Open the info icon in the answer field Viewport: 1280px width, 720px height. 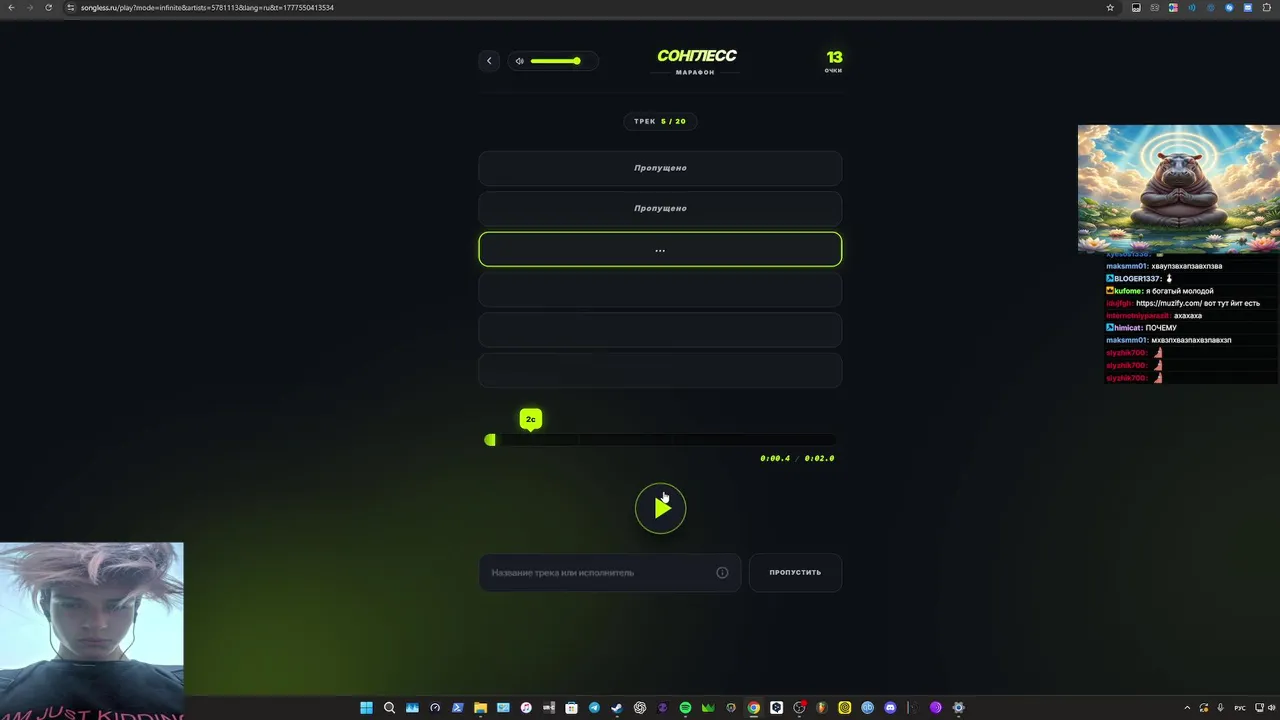click(x=722, y=573)
